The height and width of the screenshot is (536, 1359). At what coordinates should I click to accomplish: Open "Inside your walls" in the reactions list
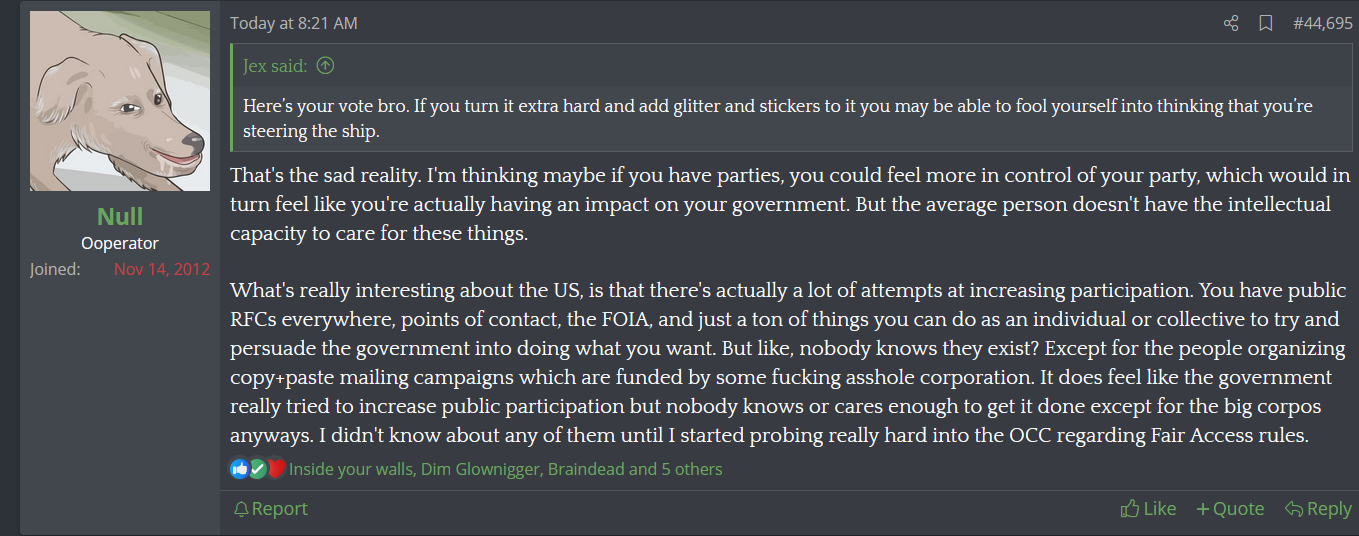pos(350,468)
